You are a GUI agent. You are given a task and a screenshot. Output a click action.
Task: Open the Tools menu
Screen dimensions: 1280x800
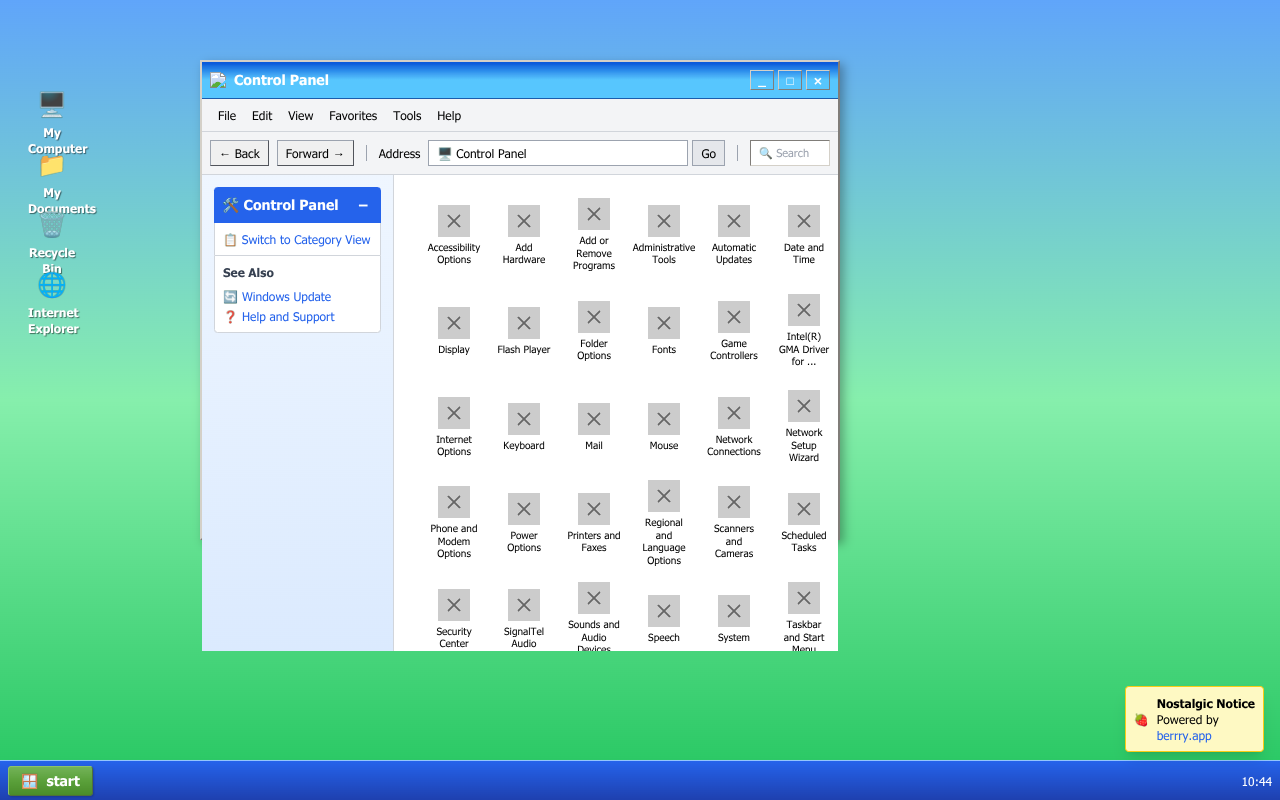407,115
